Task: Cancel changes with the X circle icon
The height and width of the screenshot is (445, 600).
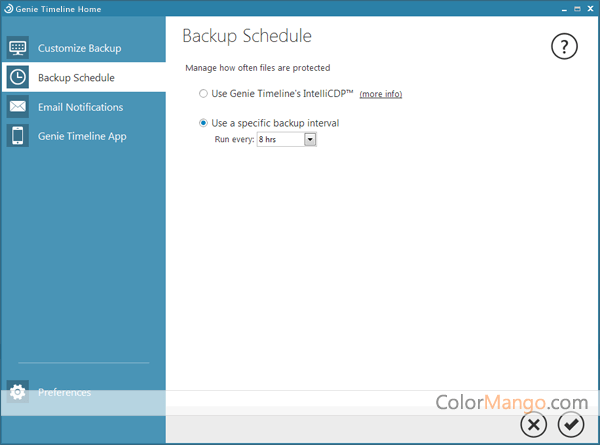Action: pos(534,425)
